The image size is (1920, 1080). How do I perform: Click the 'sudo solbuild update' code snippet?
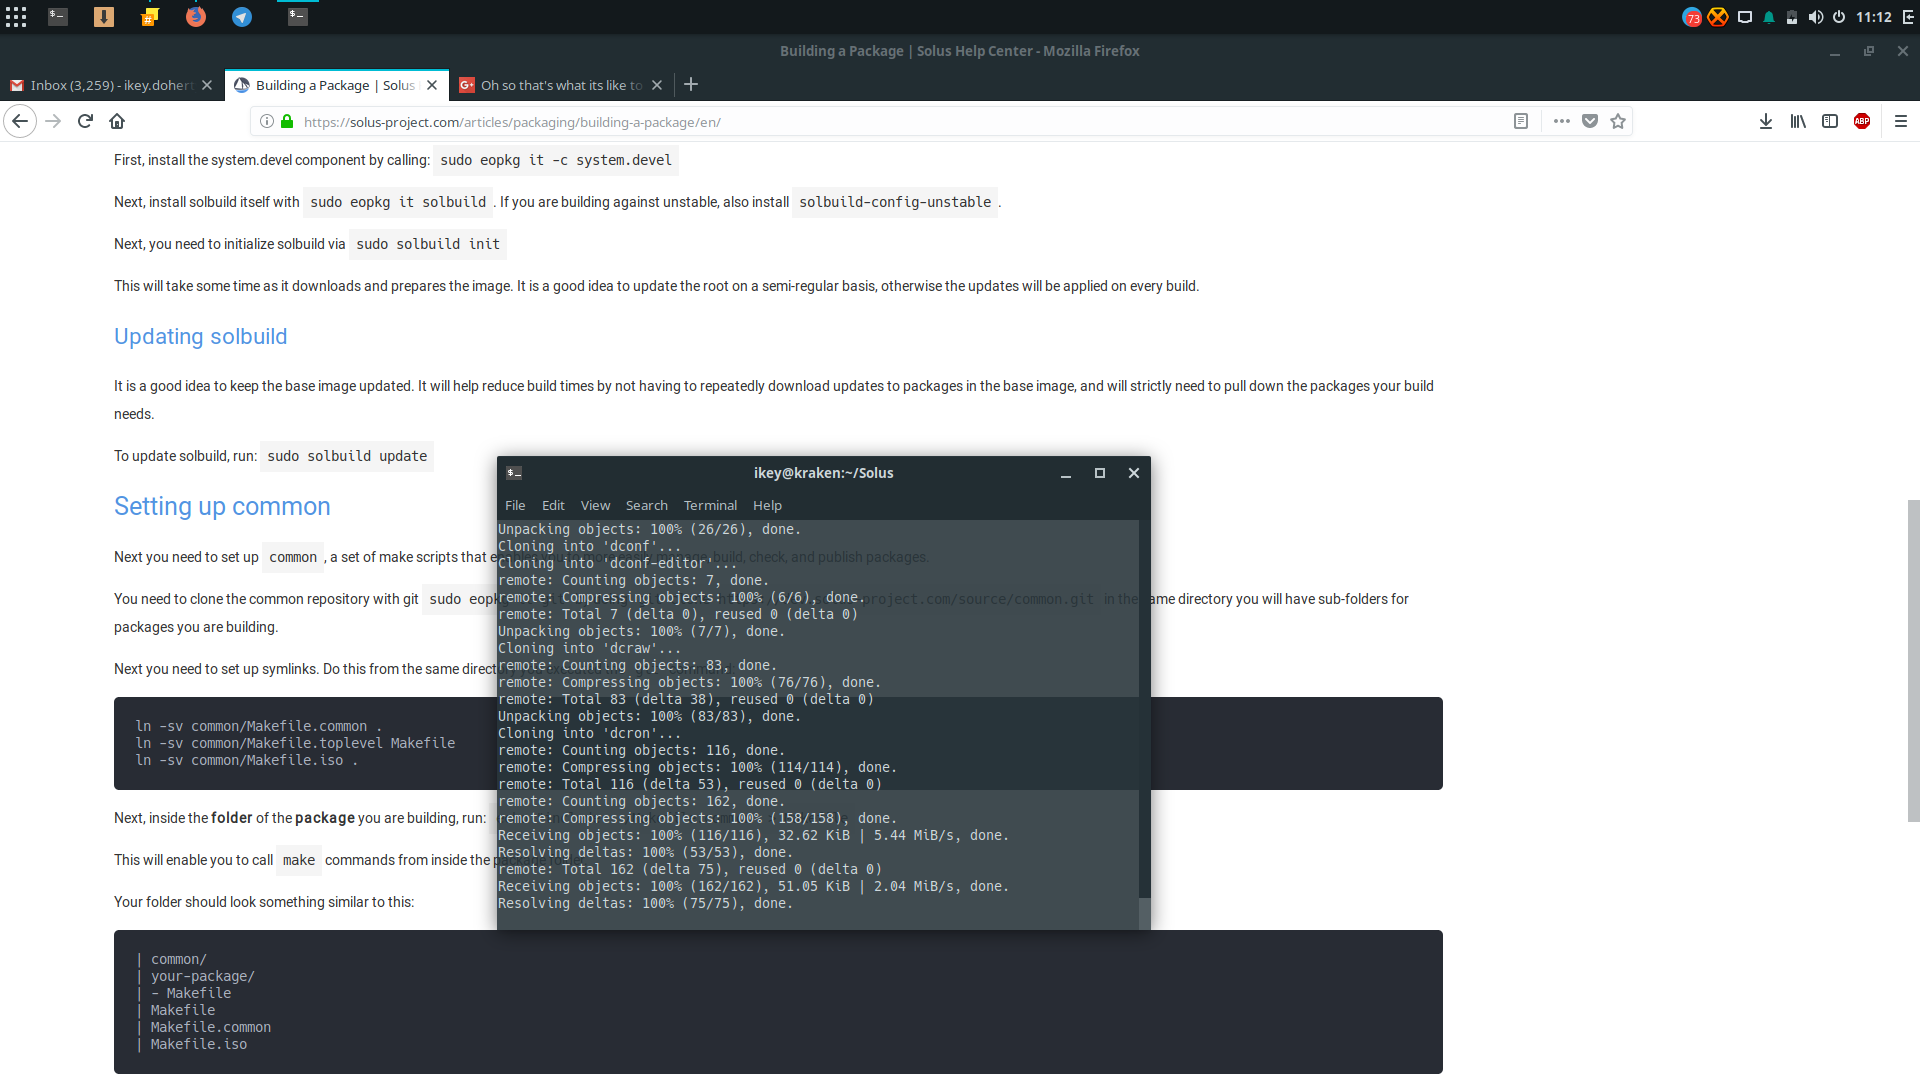coord(347,456)
